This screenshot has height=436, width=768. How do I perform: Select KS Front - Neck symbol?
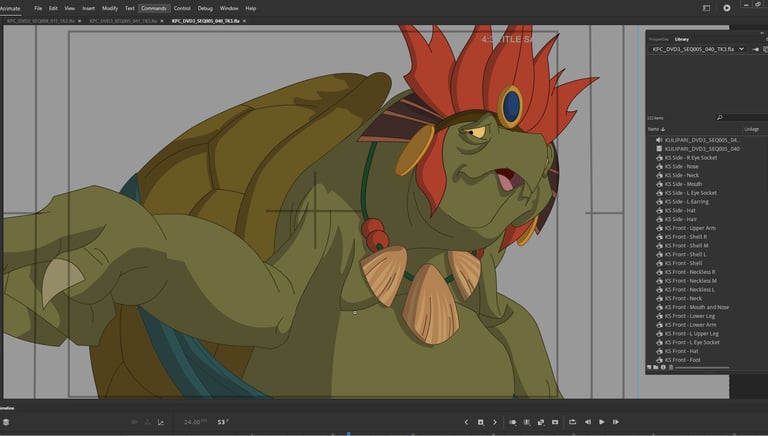pos(683,299)
